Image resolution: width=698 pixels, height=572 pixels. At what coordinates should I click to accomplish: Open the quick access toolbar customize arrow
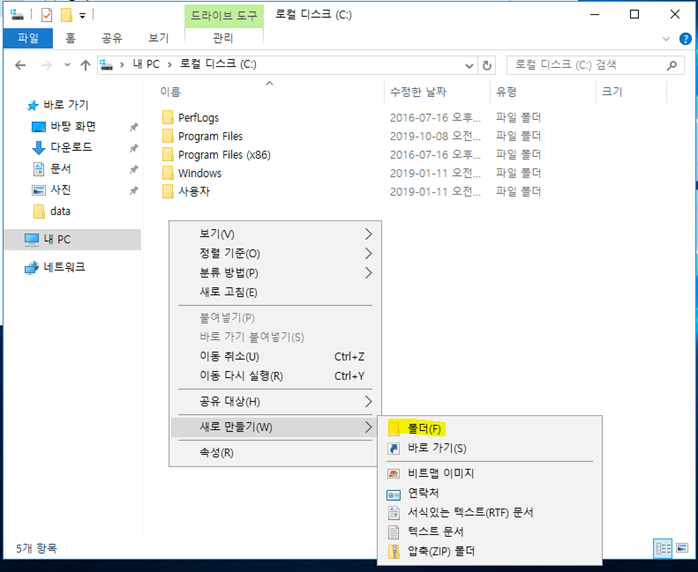point(82,16)
